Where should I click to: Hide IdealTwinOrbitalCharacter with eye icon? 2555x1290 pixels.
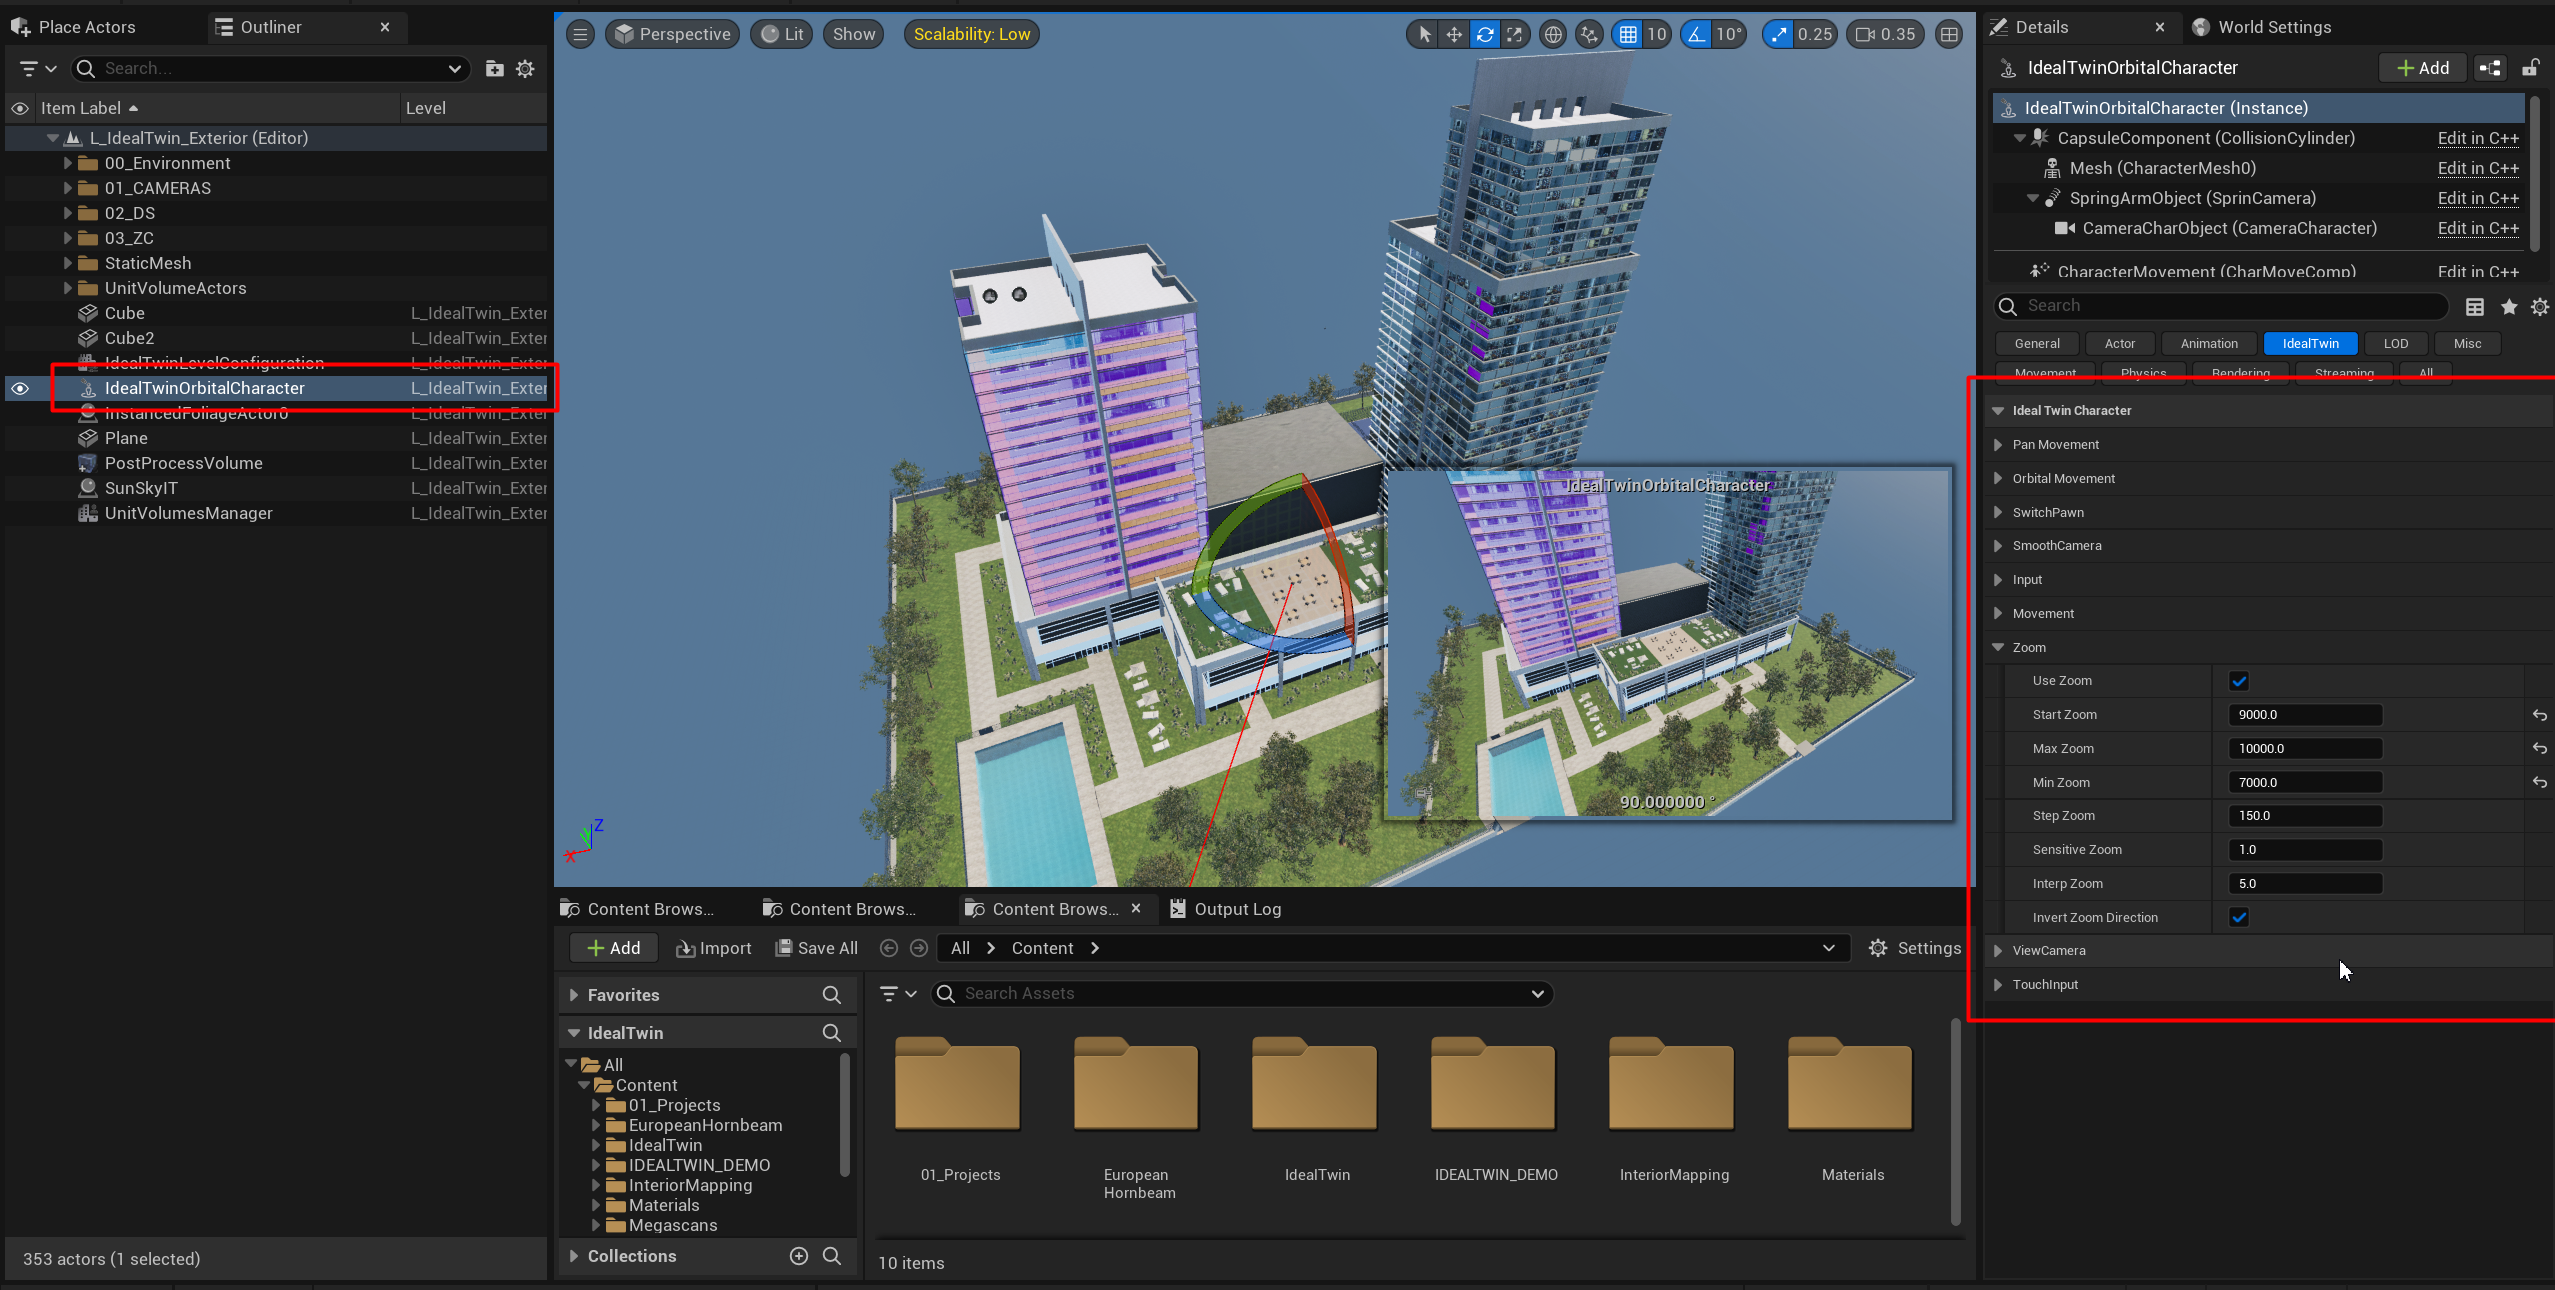click(20, 388)
